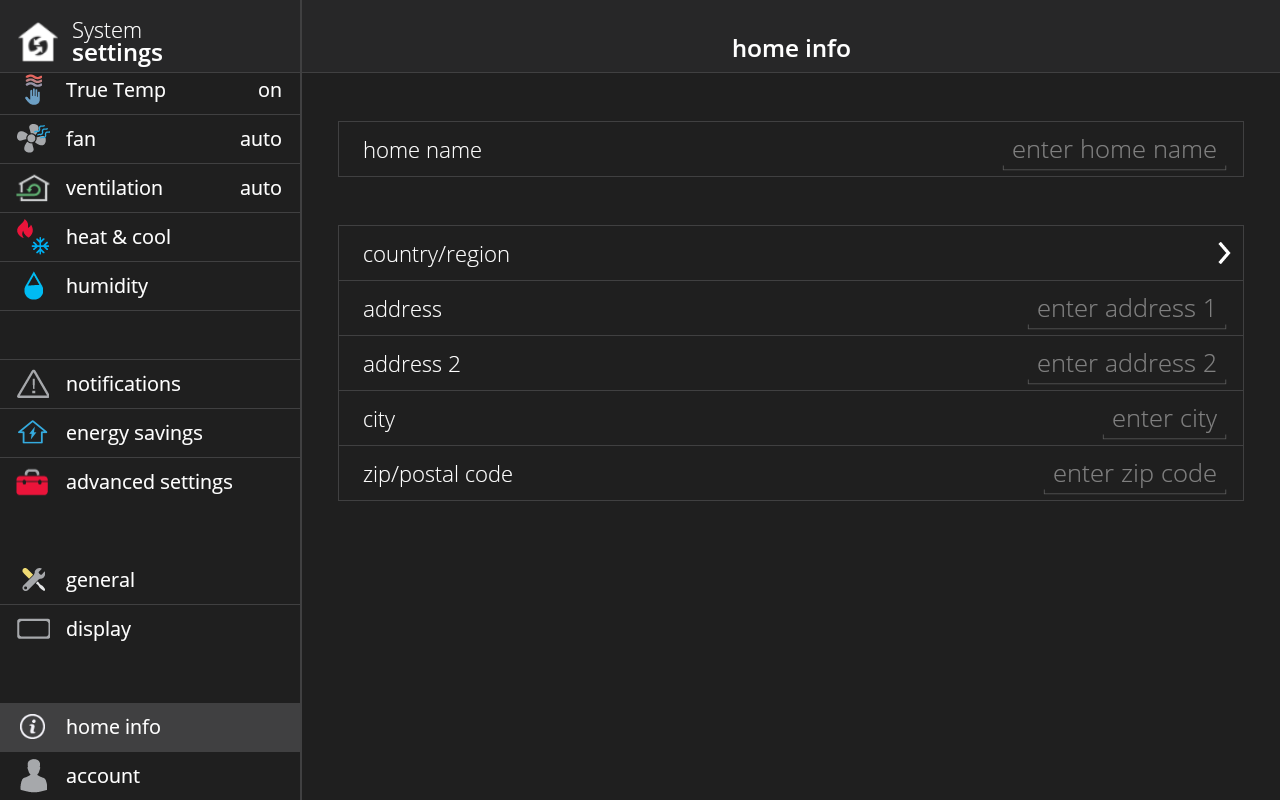Open the display settings entry
The image size is (1280, 800).
click(x=150, y=629)
